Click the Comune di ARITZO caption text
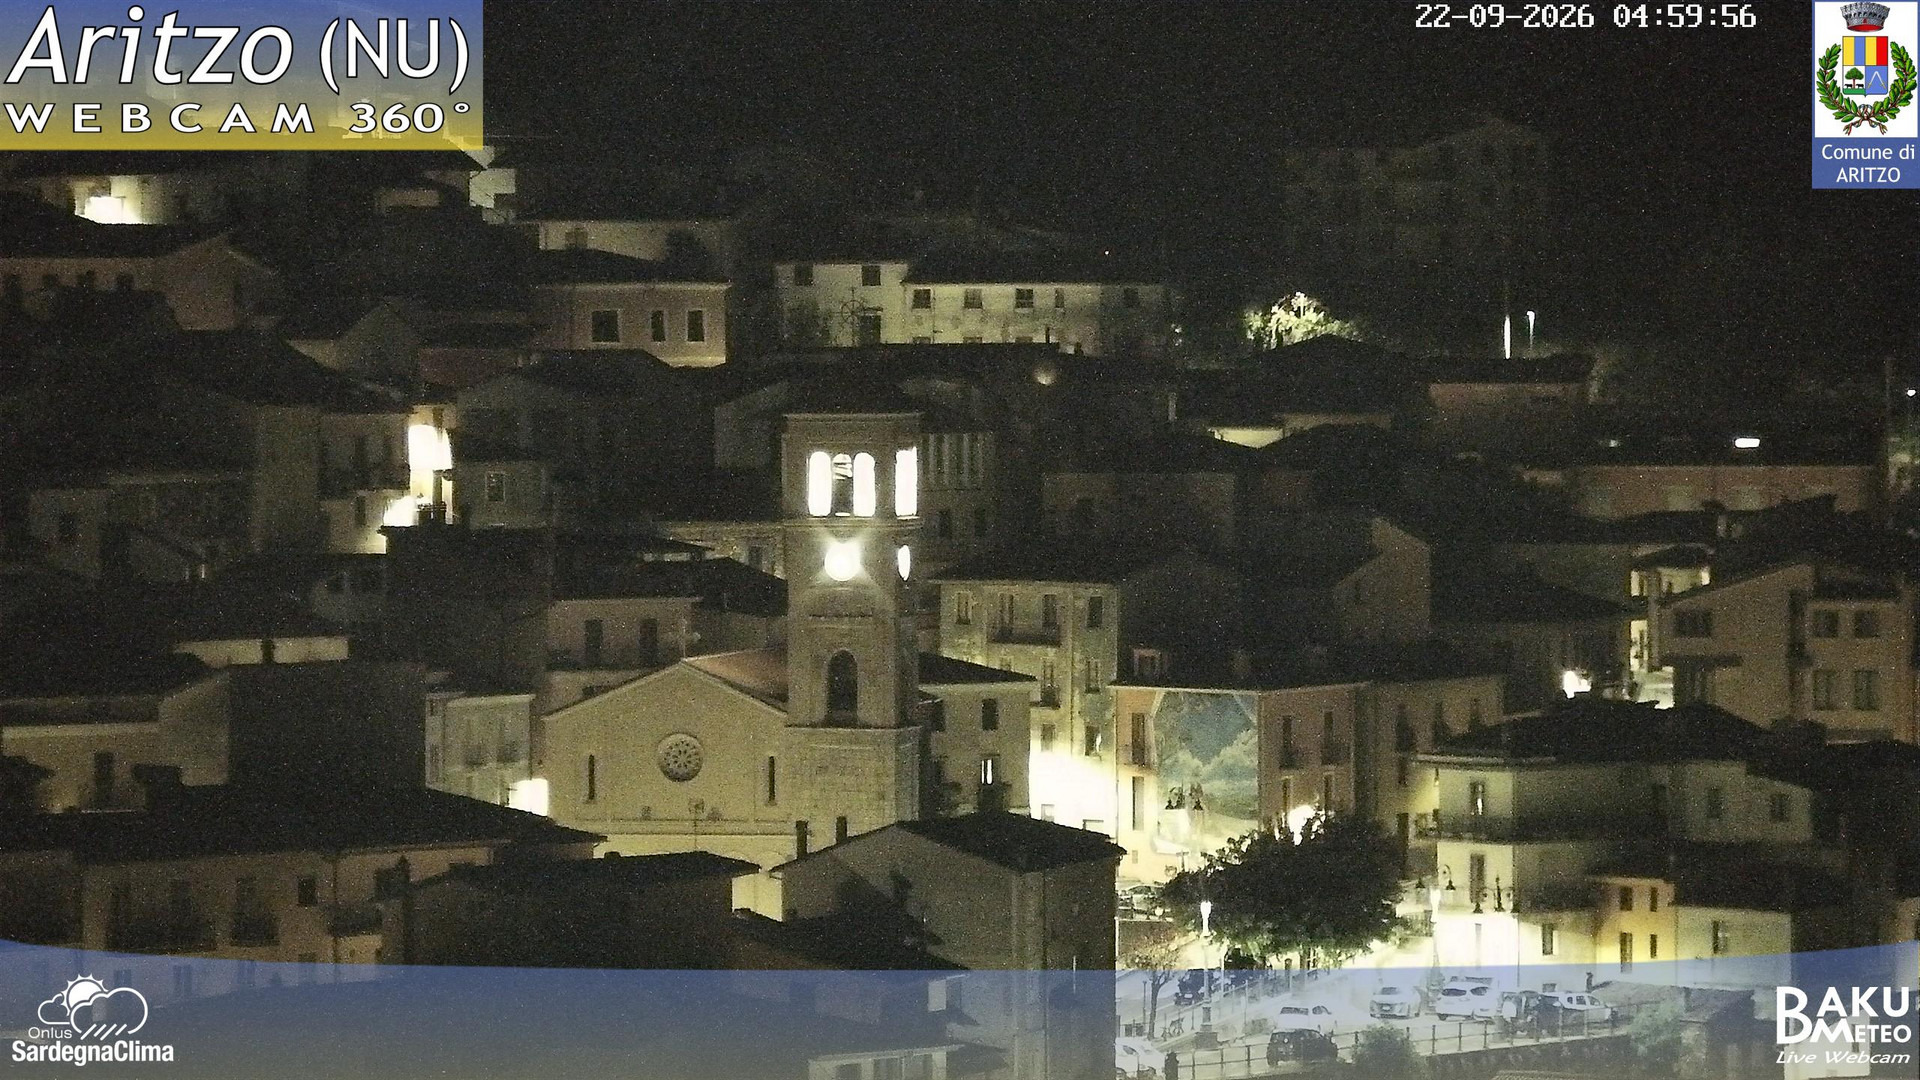The image size is (1920, 1080). coord(1867,163)
